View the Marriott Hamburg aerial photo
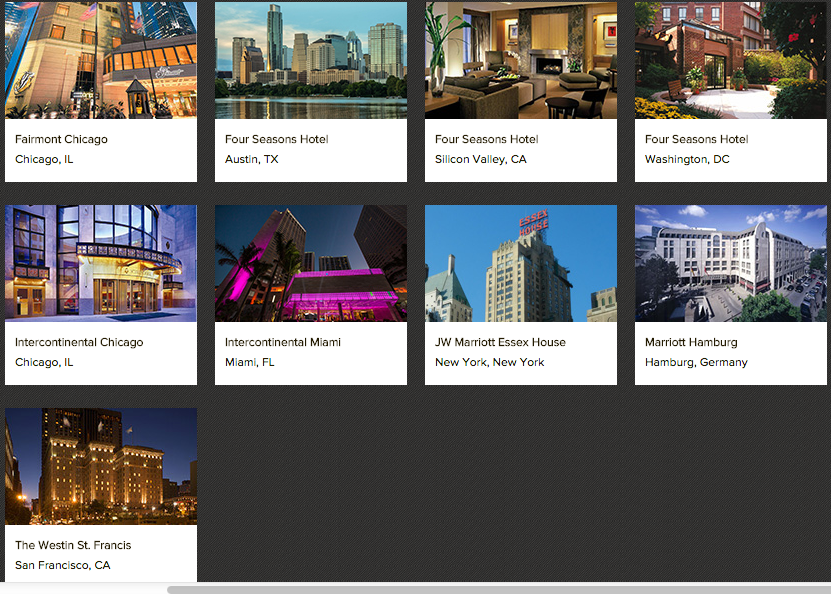Screen dimensions: 831x594 (730, 263)
